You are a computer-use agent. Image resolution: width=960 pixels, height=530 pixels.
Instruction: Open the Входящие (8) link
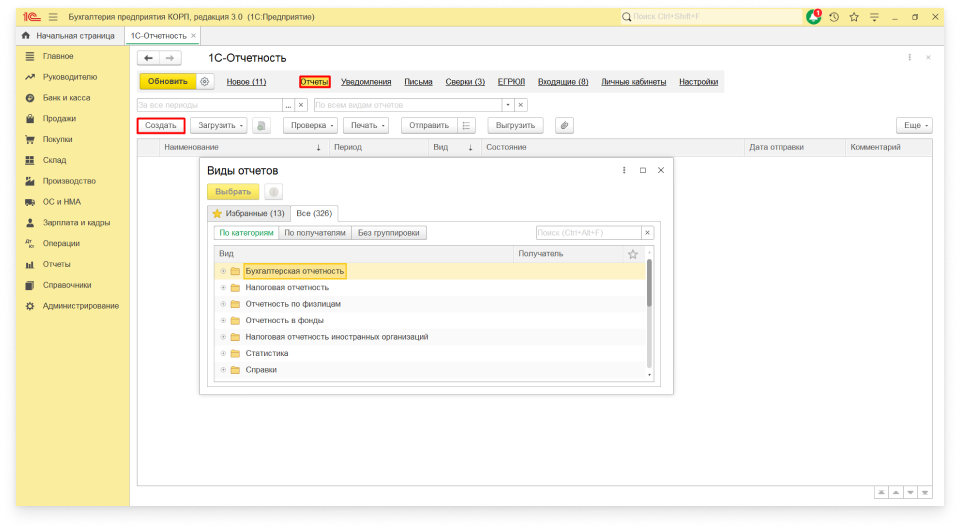tap(563, 82)
